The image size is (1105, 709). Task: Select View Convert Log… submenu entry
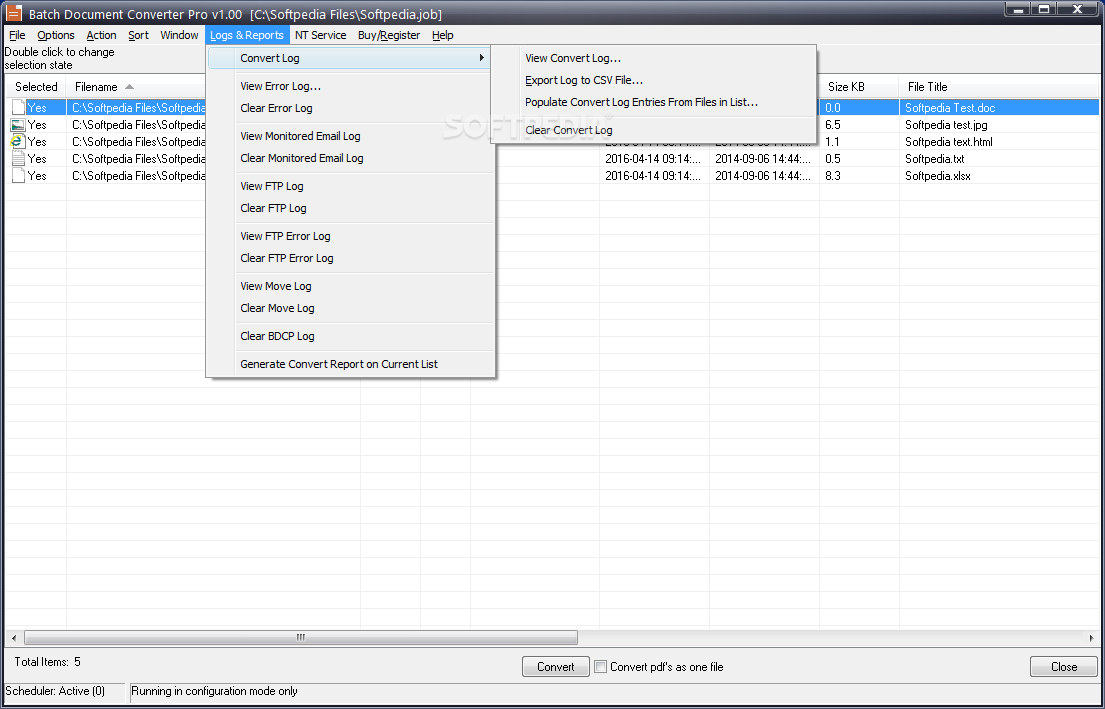(x=573, y=58)
